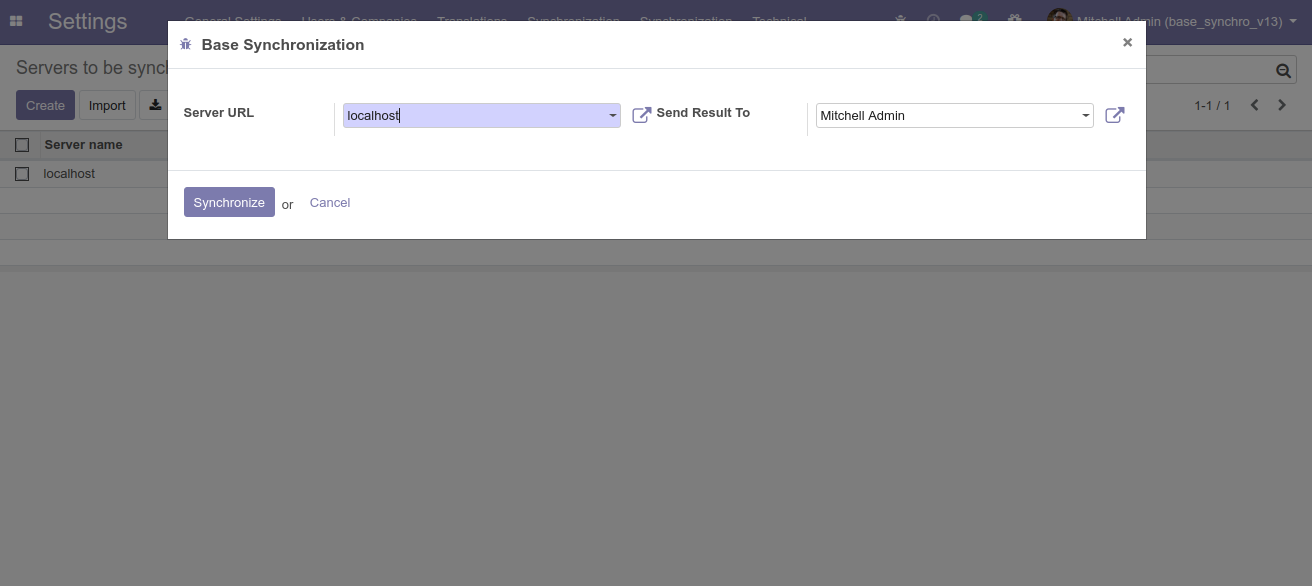Click the Server name column header
1312x586 pixels.
[x=84, y=145]
